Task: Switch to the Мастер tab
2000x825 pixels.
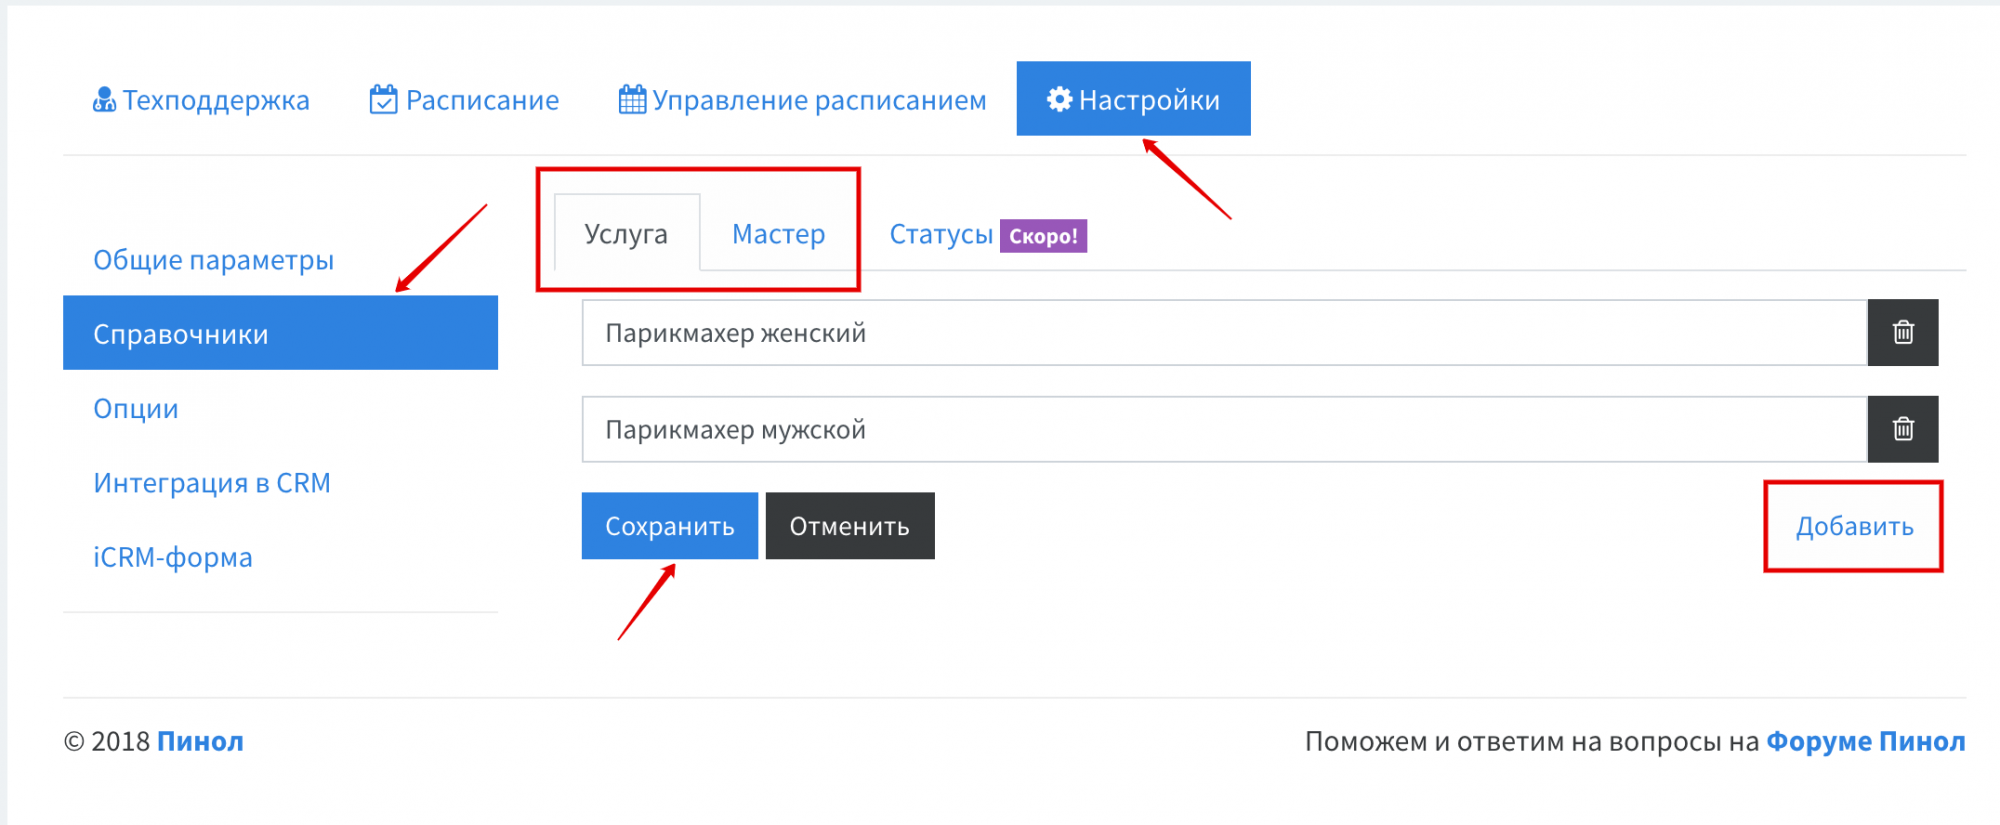Action: point(778,234)
